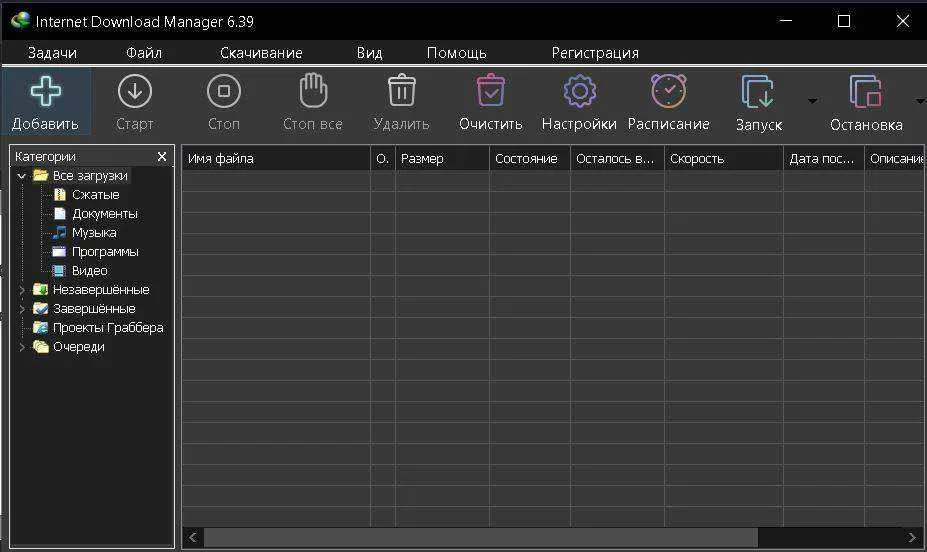Minimize the Internet Download Manager window

point(786,21)
